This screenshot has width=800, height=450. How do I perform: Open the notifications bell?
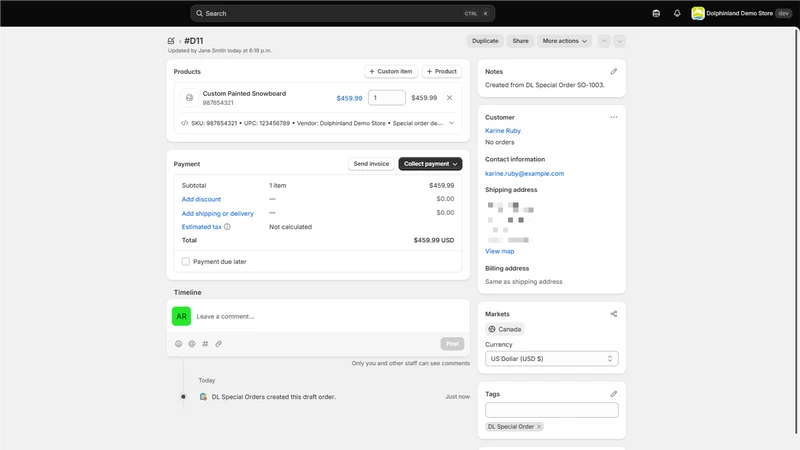[x=677, y=14]
